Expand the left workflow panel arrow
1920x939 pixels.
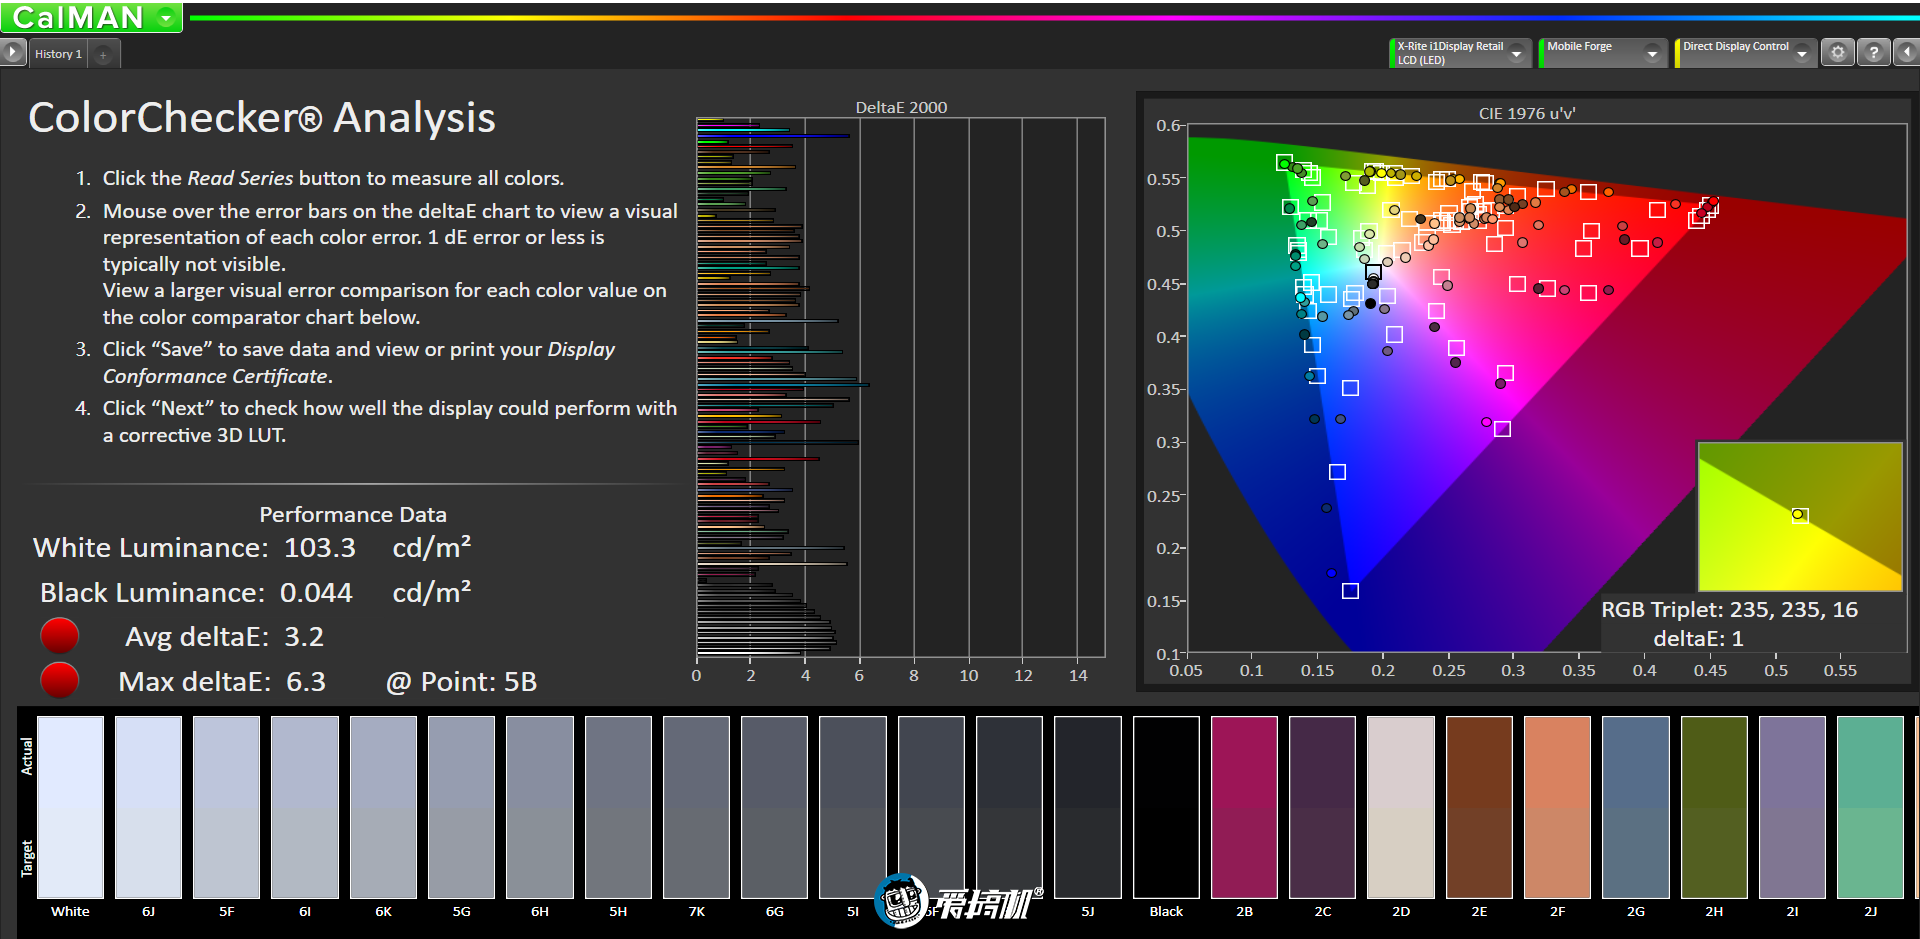point(12,53)
